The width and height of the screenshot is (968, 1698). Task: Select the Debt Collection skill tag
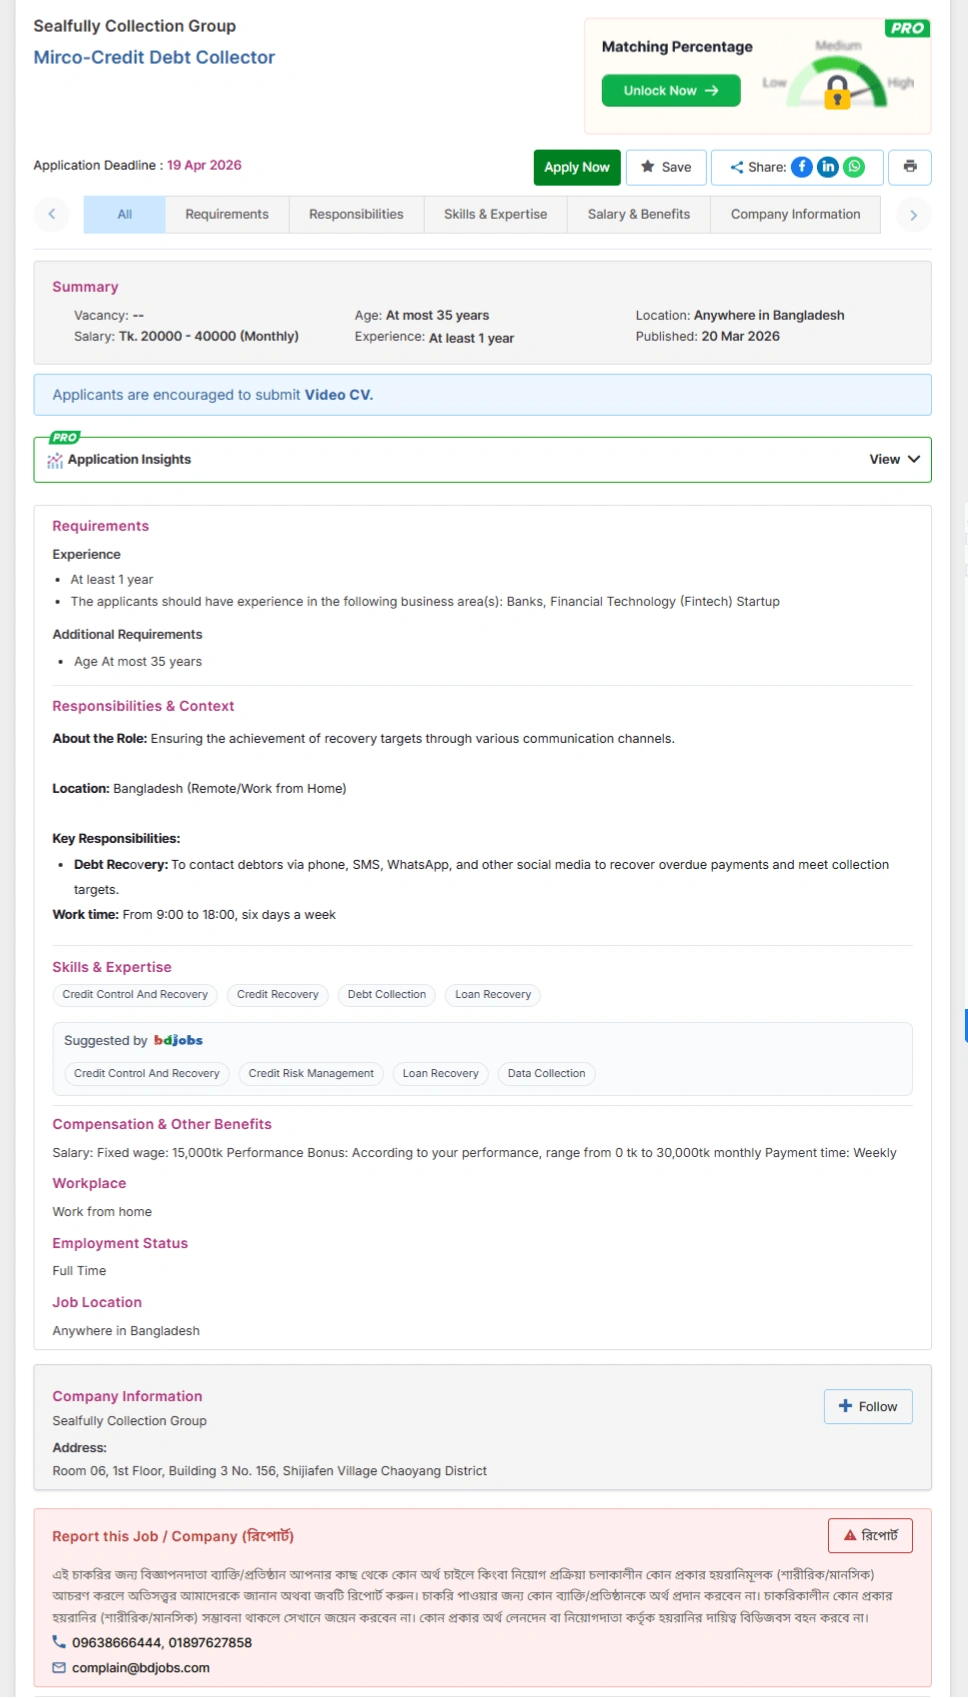(x=387, y=995)
